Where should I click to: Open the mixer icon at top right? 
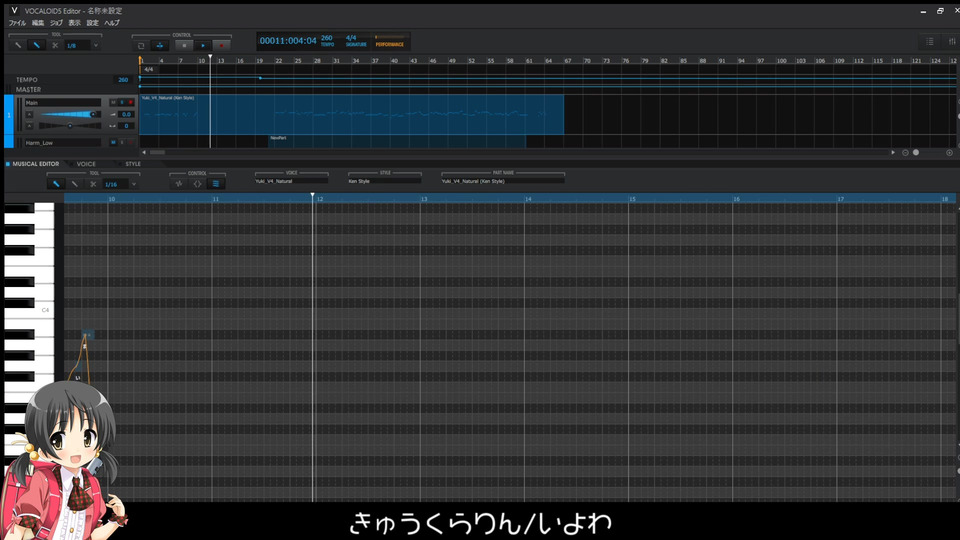951,42
